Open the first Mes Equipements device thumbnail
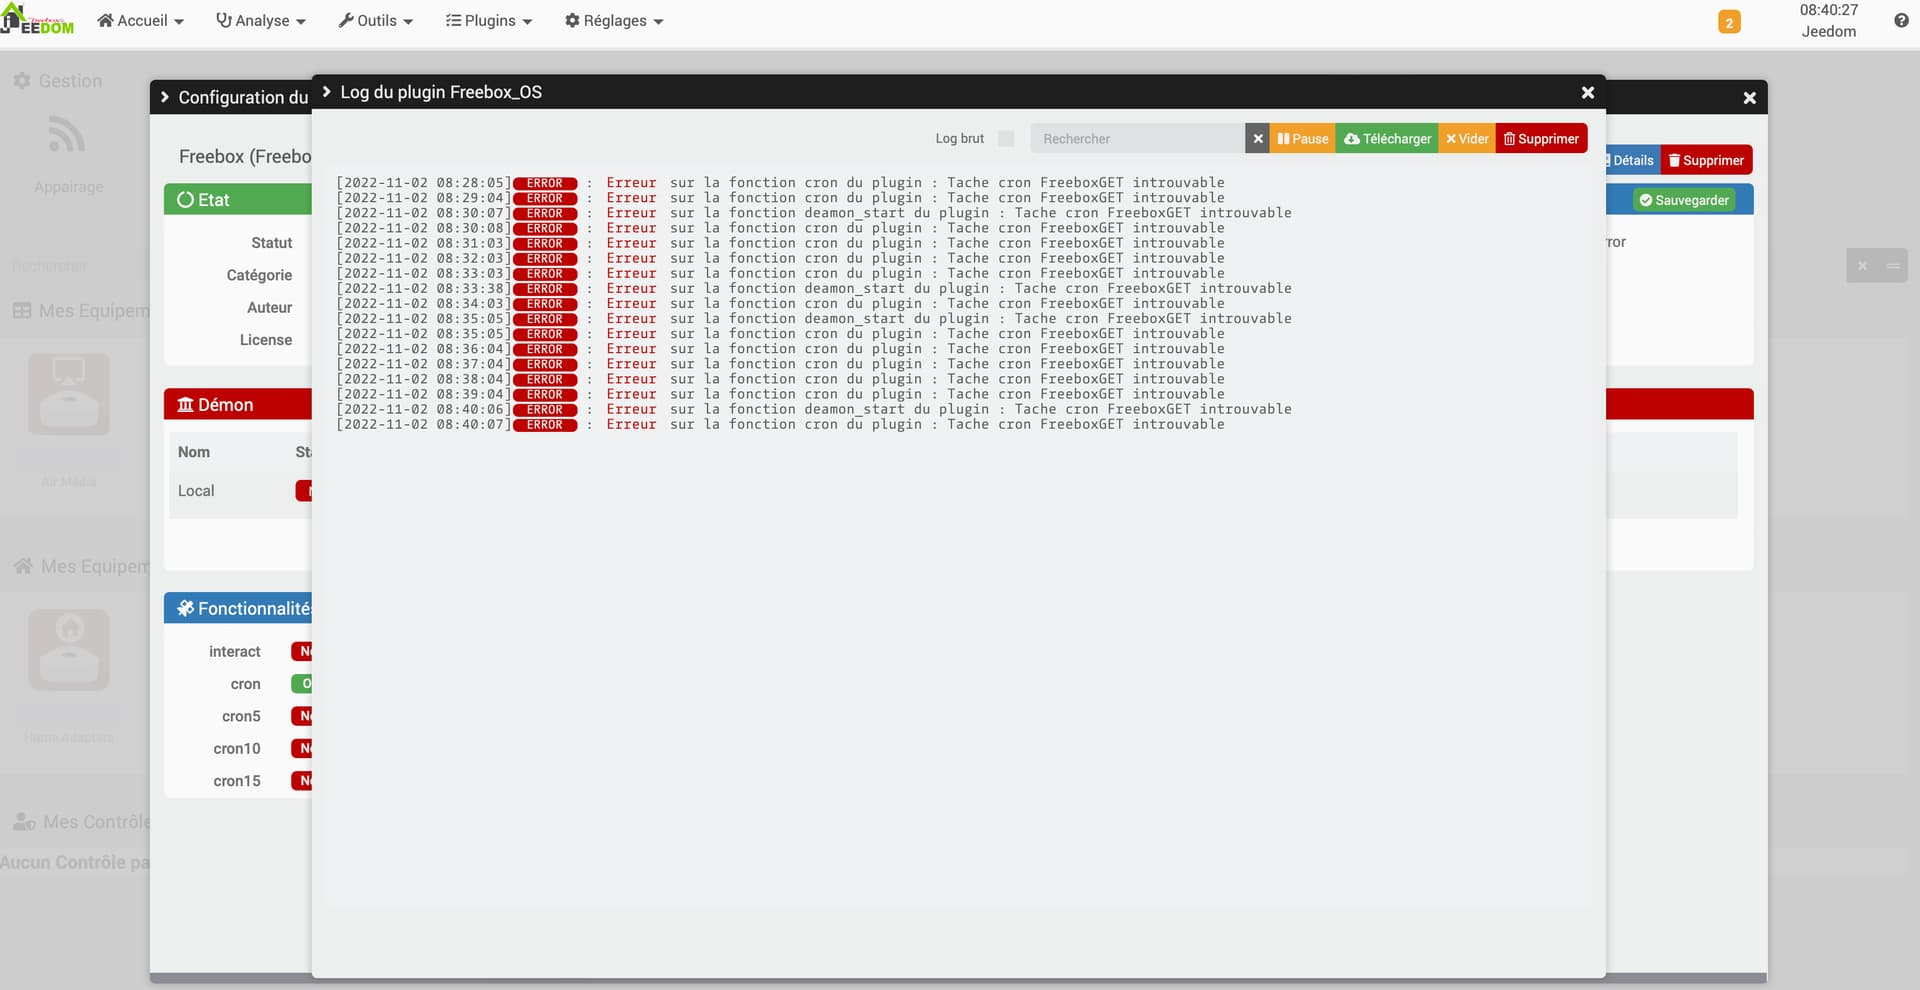The height and width of the screenshot is (990, 1920). [69, 394]
